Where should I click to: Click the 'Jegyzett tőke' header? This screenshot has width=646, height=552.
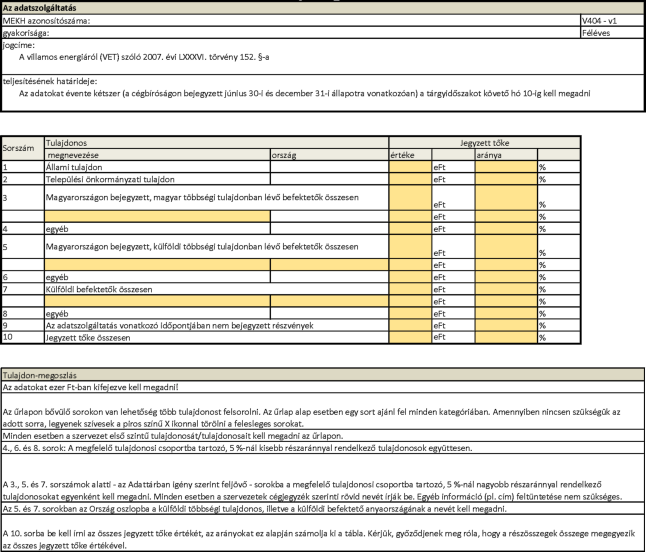tap(484, 143)
